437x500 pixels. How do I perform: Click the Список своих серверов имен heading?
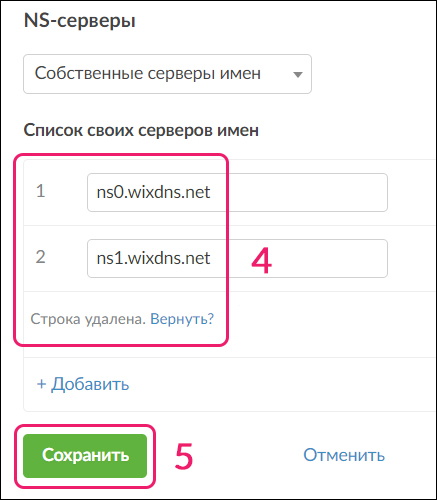click(141, 130)
